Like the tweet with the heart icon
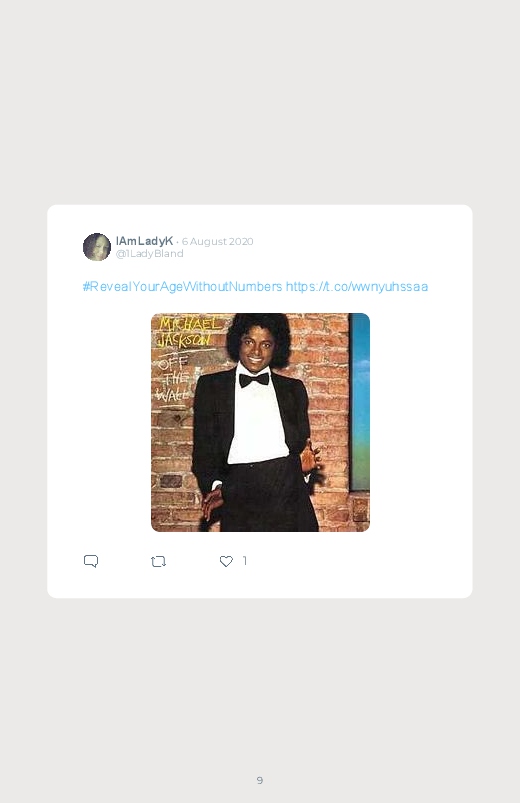Screen dimensions: 520x803 click(x=226, y=561)
